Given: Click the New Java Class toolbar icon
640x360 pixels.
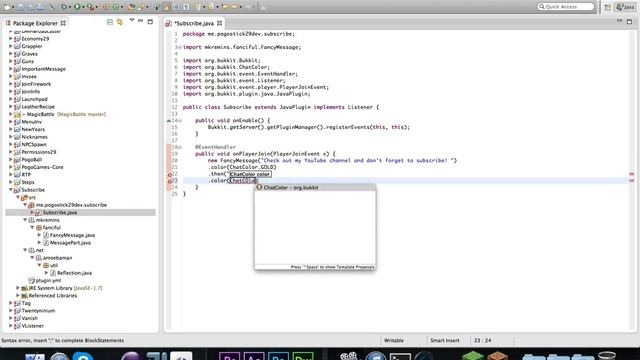Looking at the screenshot, I should point(116,7).
